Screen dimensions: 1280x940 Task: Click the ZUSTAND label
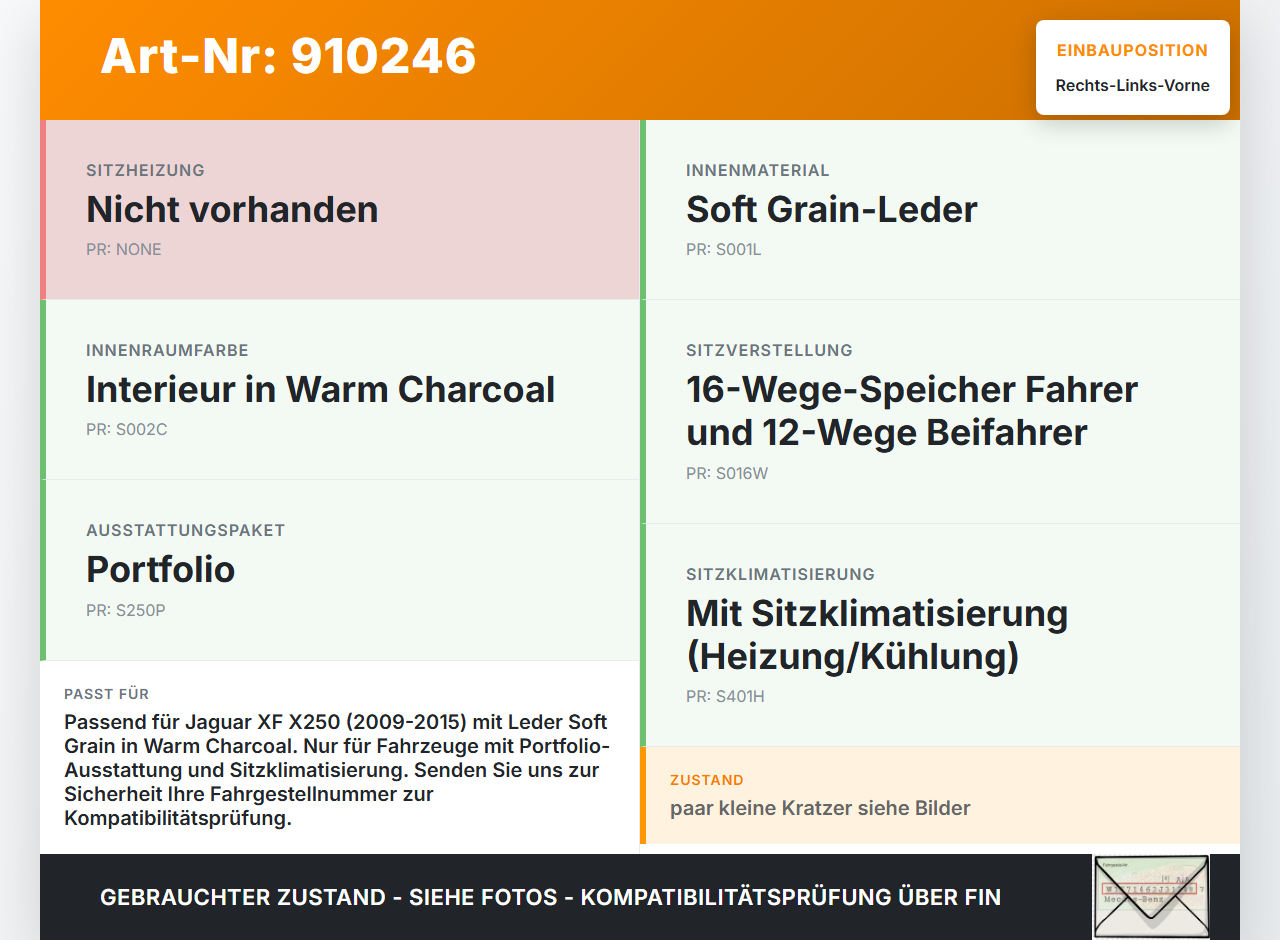707,780
